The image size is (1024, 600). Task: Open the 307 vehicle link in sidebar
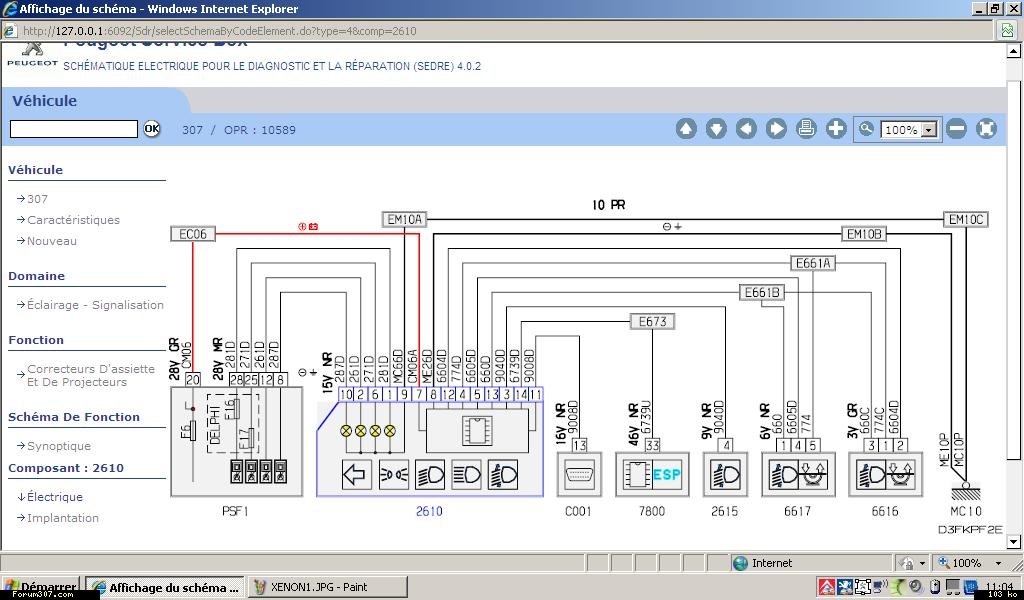[x=37, y=198]
